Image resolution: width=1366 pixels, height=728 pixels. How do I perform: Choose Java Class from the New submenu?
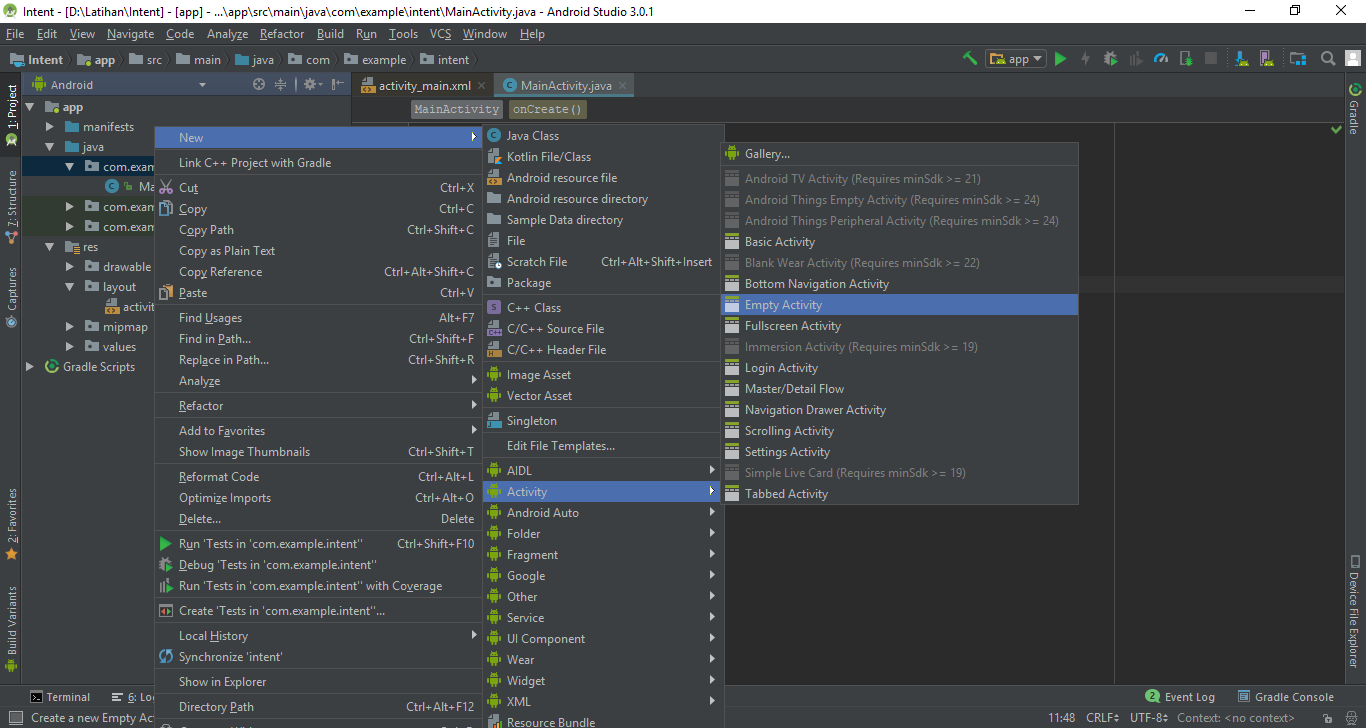tap(600, 136)
